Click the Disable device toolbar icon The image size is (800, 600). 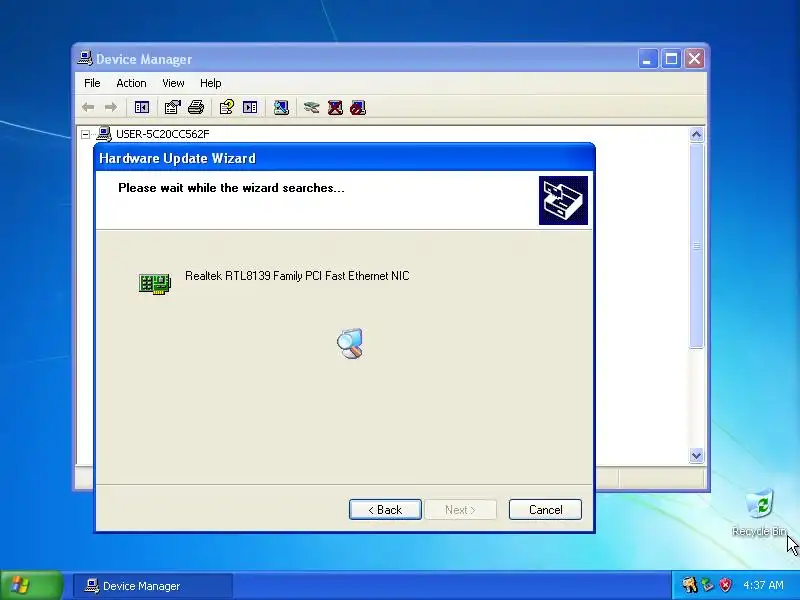point(358,107)
